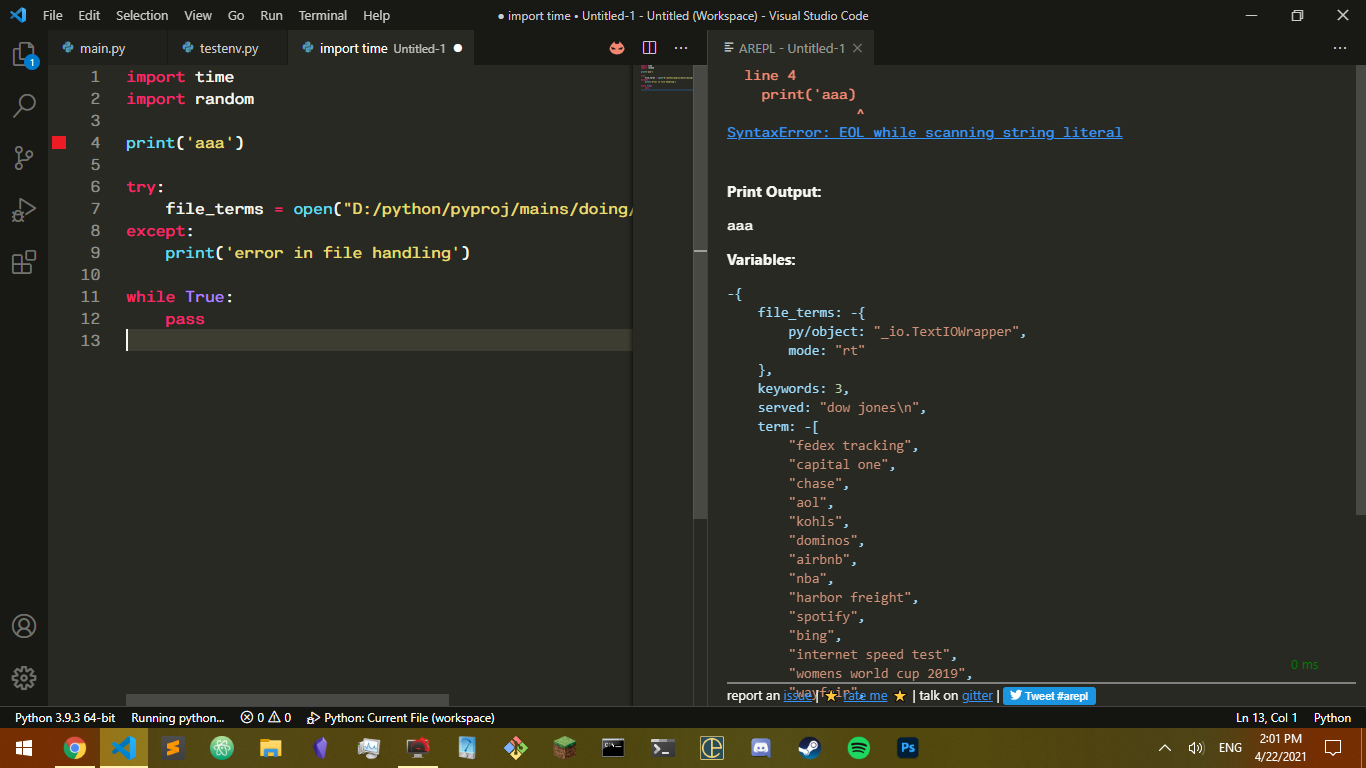
Task: Open Photoshop from the taskbar
Action: (908, 748)
